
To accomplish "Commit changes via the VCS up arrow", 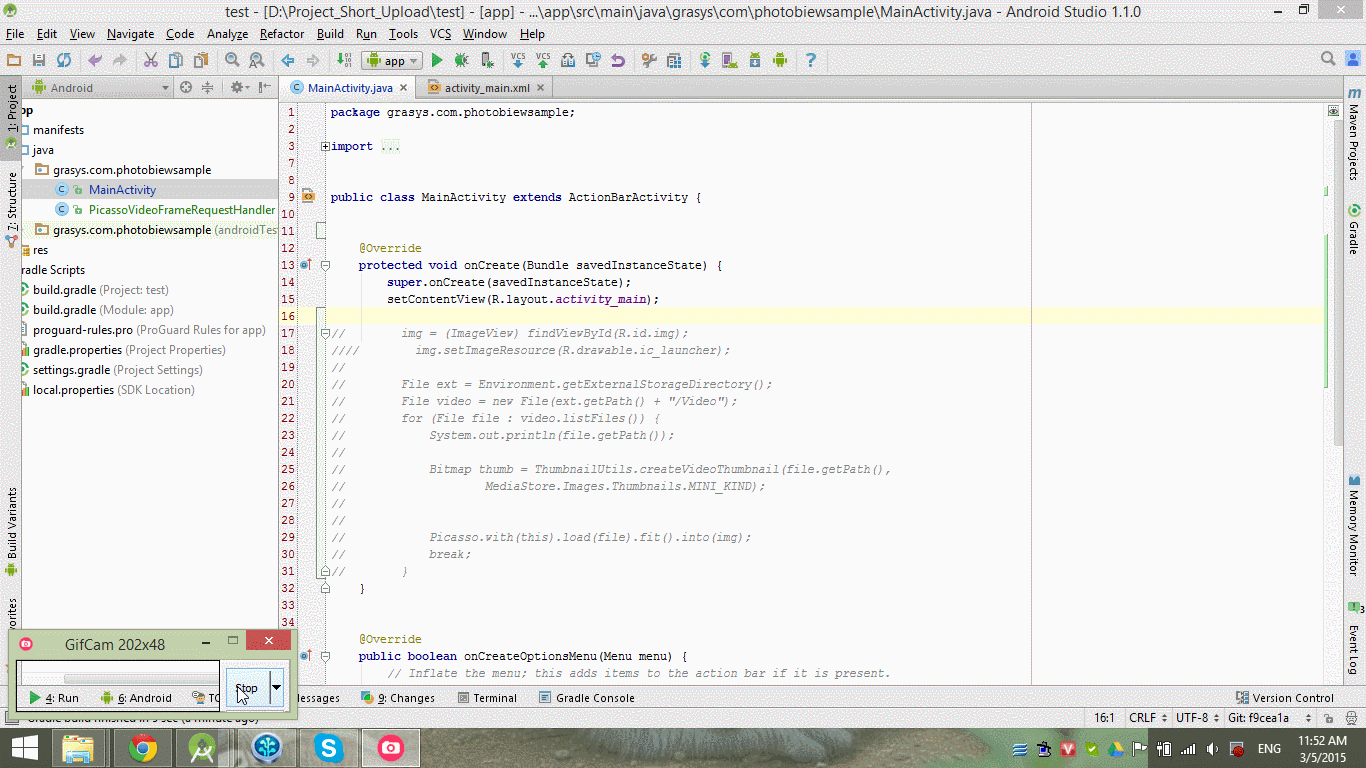I will coord(542,60).
